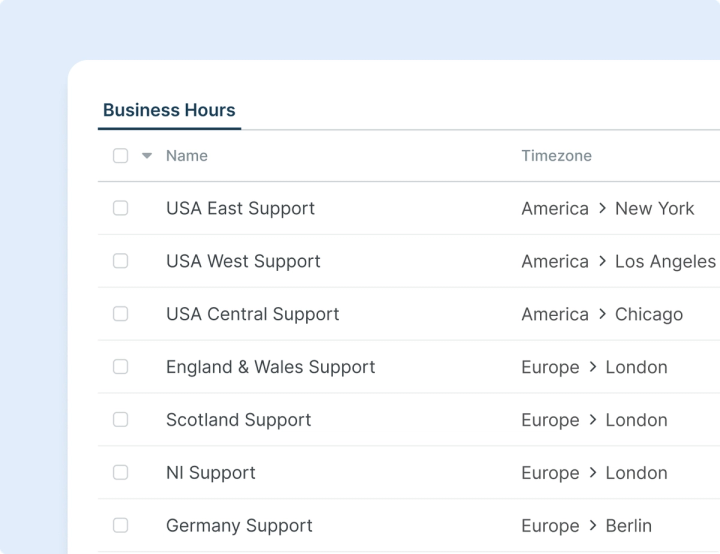
Task: Open the USA Central Support entry
Action: (252, 314)
